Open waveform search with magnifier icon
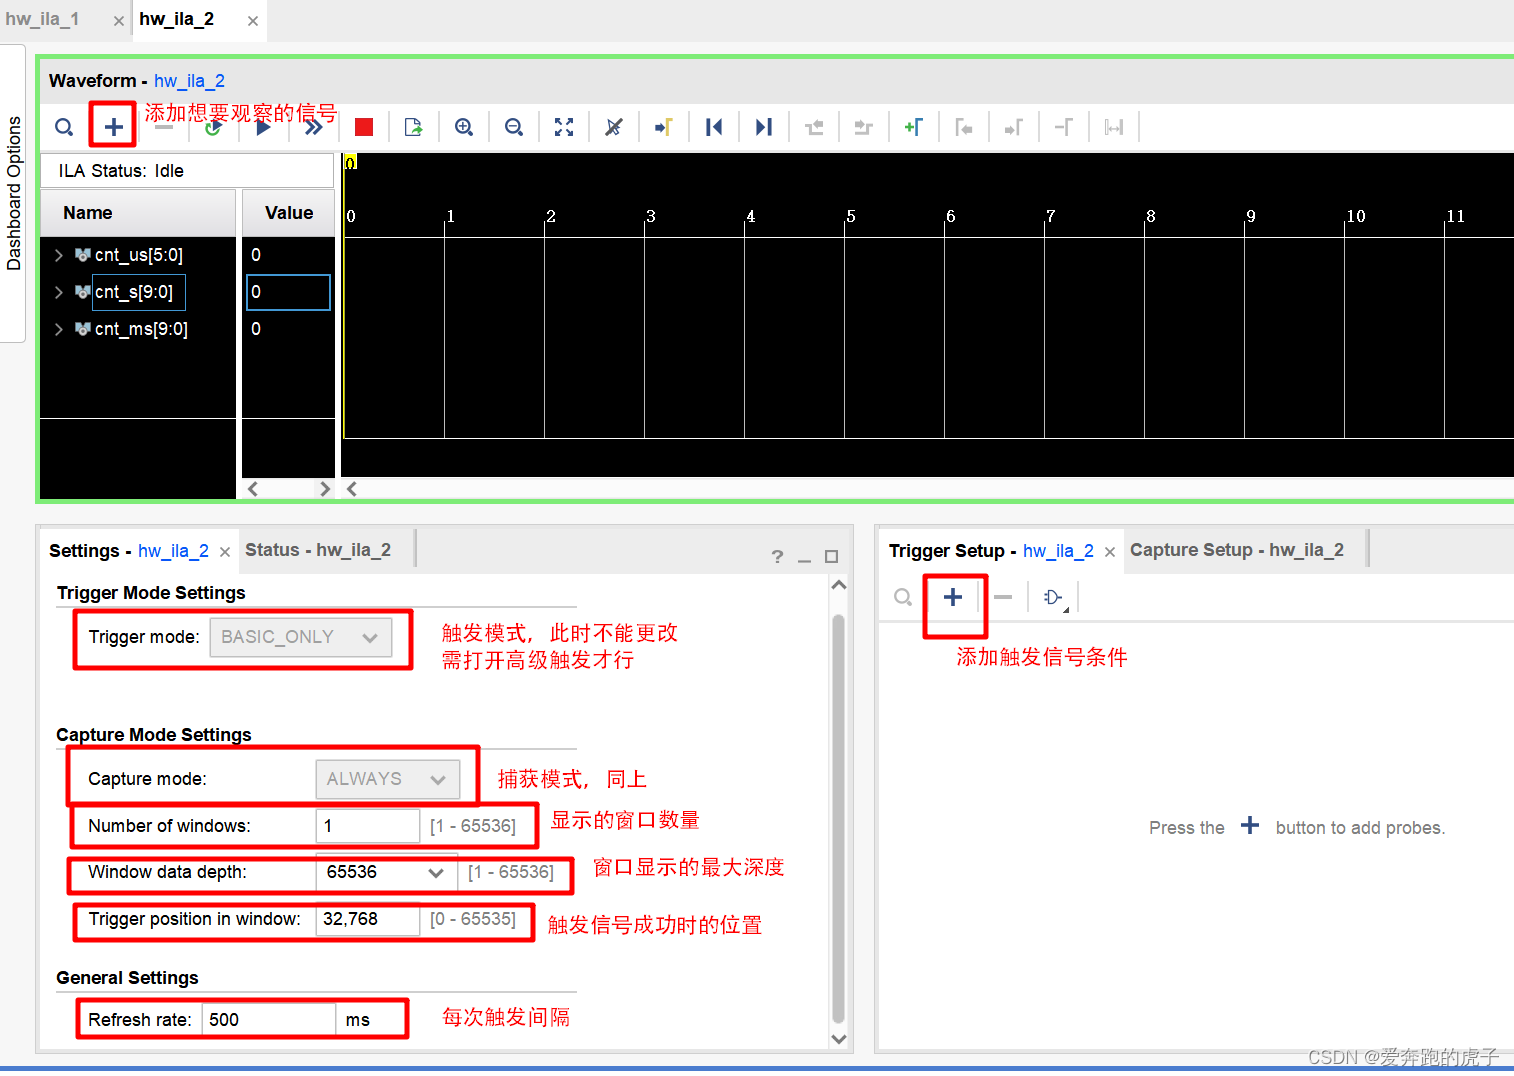Screen dimensions: 1514x1076 point(64,126)
